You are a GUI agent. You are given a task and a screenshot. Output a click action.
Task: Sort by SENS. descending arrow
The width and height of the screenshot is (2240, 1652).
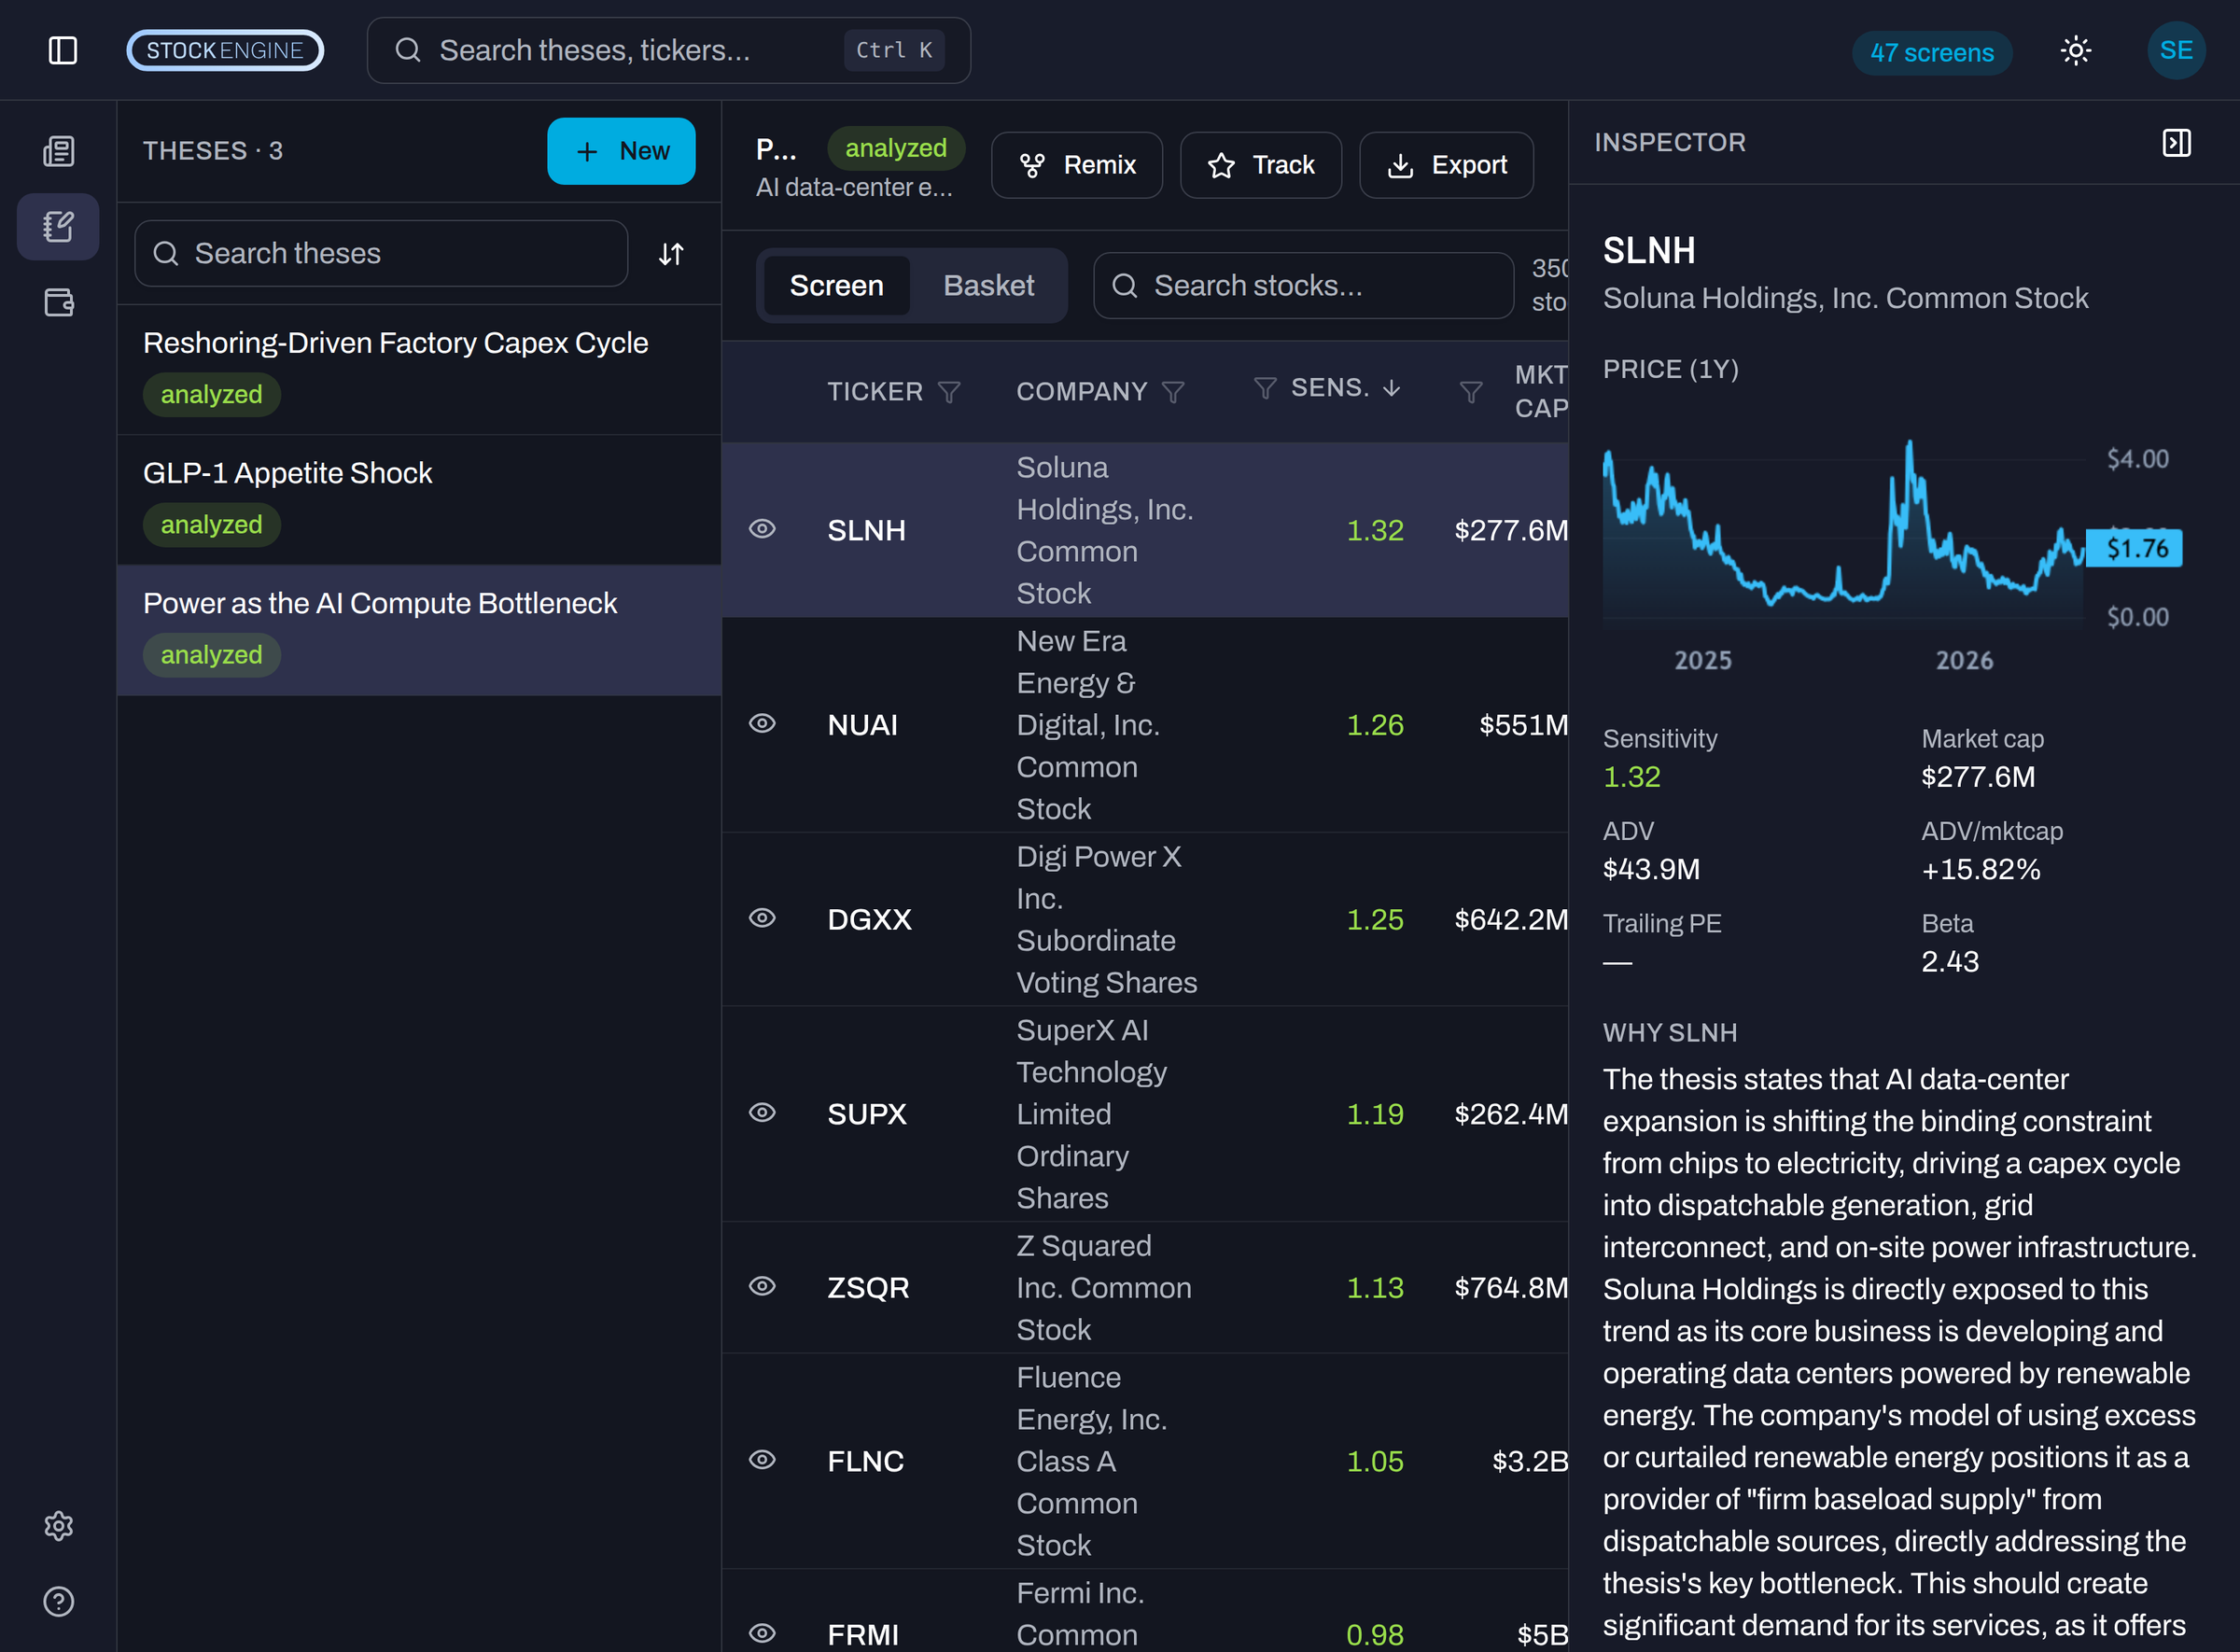click(1392, 388)
